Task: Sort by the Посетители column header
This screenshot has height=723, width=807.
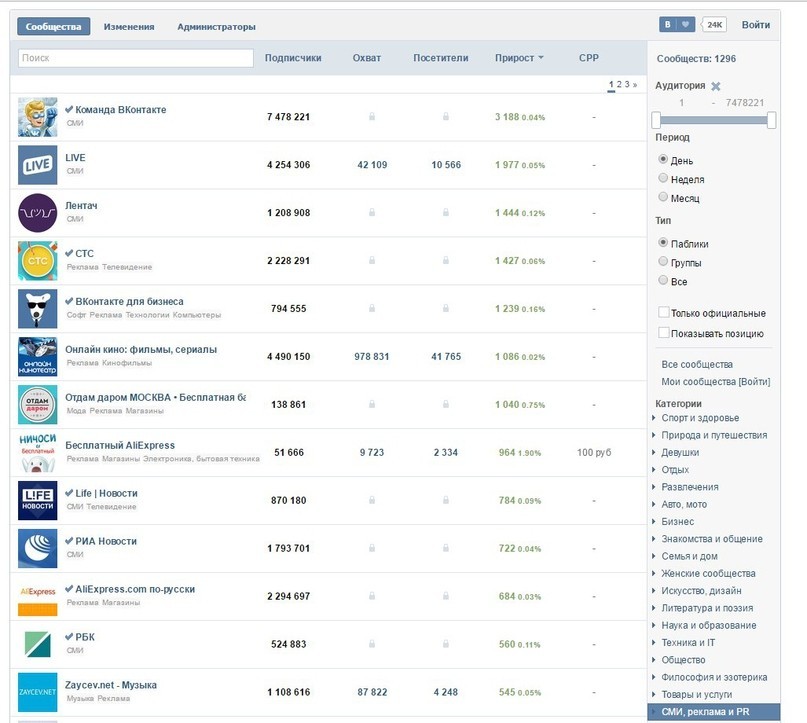Action: 441,58
